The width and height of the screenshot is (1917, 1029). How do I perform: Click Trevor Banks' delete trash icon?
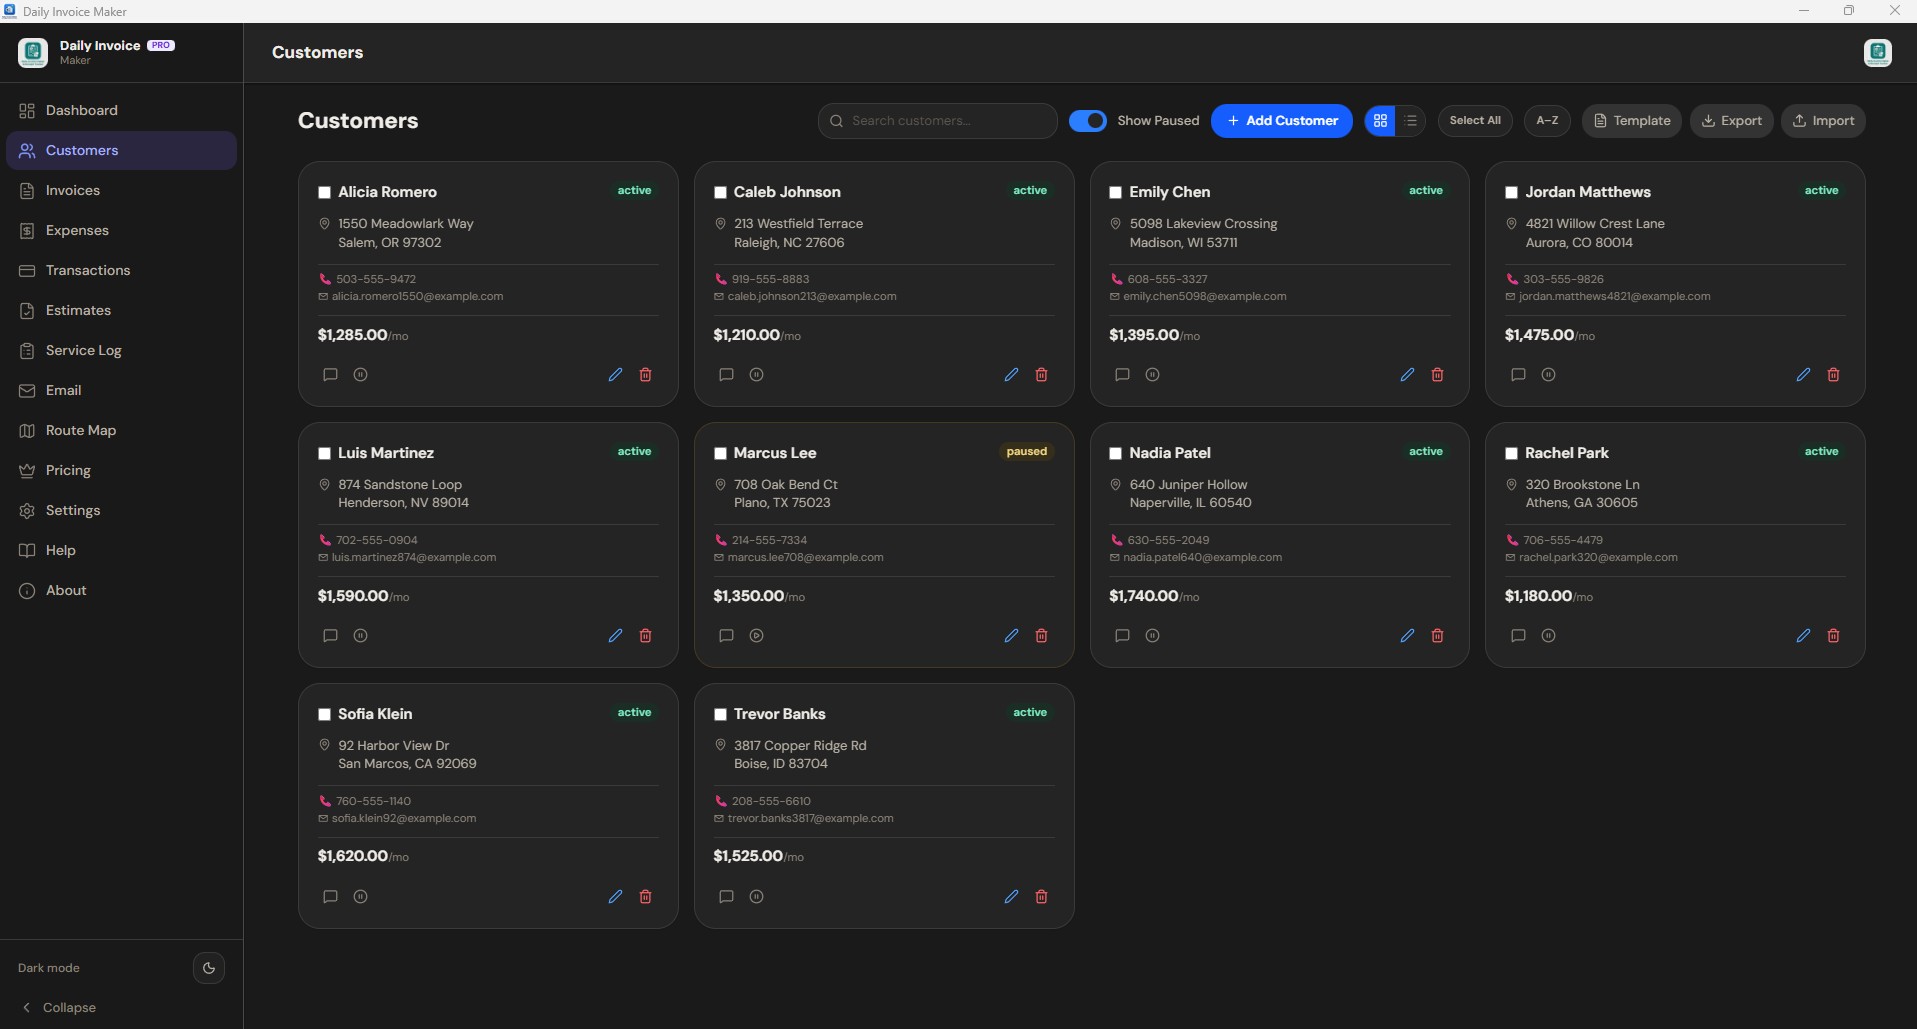[1041, 897]
